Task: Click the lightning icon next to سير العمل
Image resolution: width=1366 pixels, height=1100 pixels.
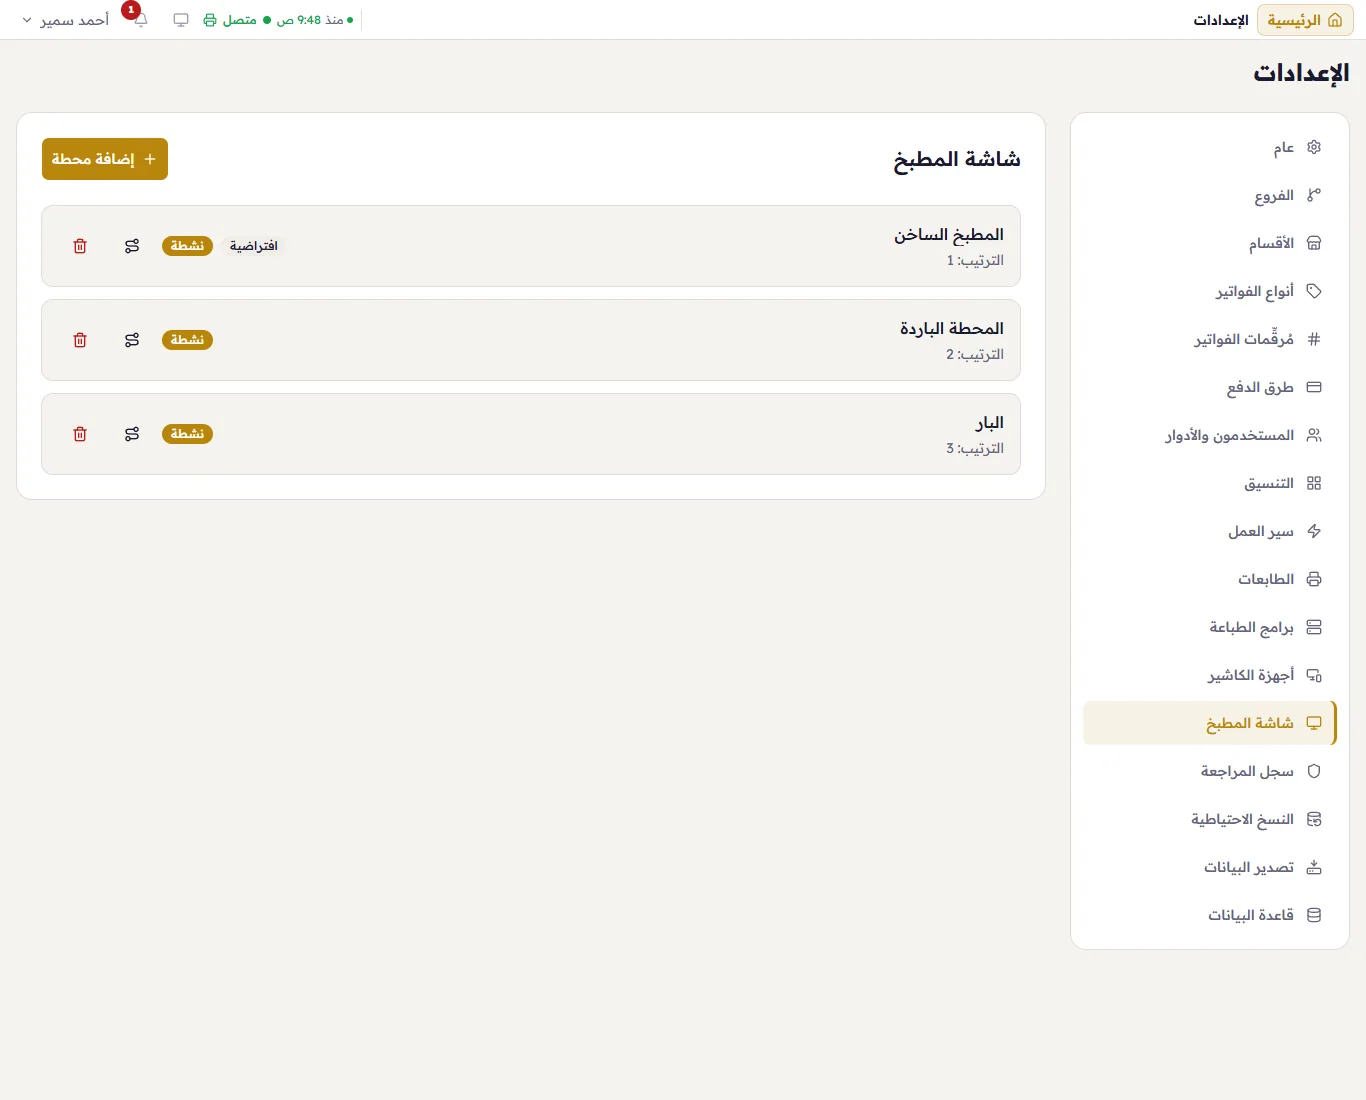Action: point(1314,531)
